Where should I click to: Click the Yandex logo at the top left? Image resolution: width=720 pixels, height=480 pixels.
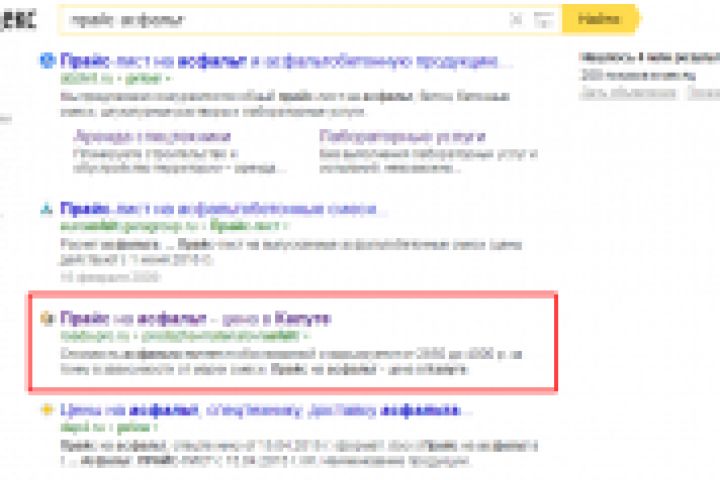17,19
